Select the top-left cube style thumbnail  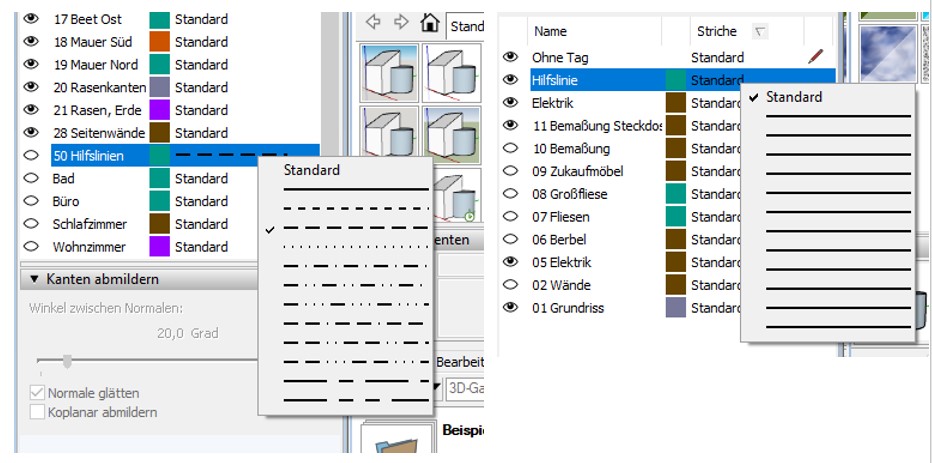point(388,71)
